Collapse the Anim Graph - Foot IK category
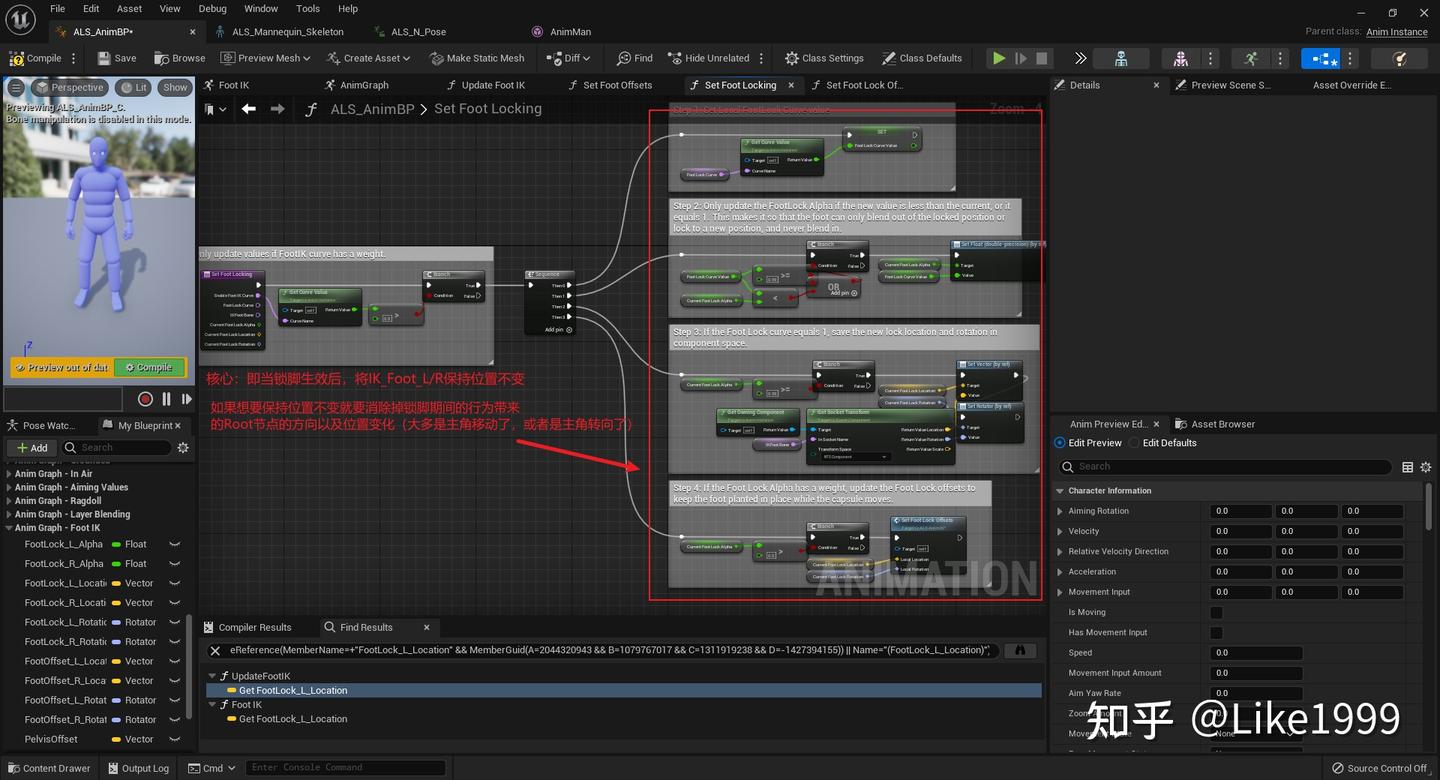Viewport: 1440px width, 780px height. [x=9, y=528]
